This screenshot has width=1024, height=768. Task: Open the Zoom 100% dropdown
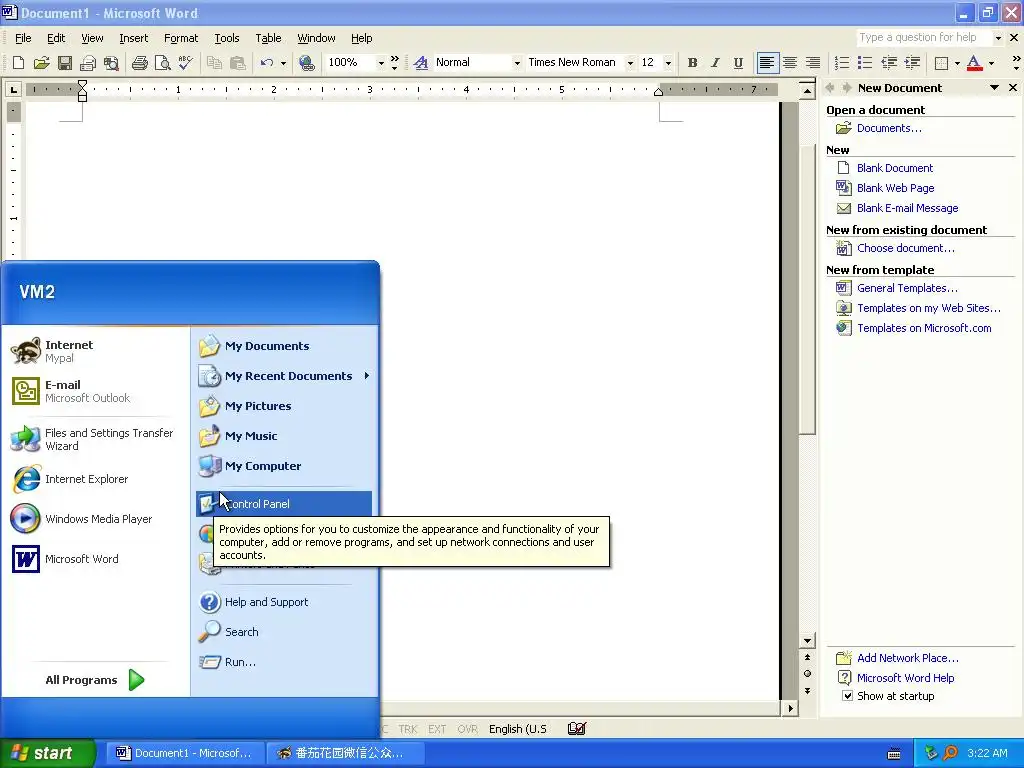[x=381, y=63]
